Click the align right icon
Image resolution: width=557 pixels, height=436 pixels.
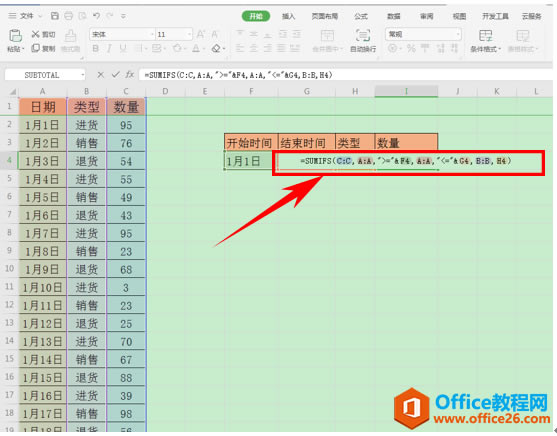point(267,48)
